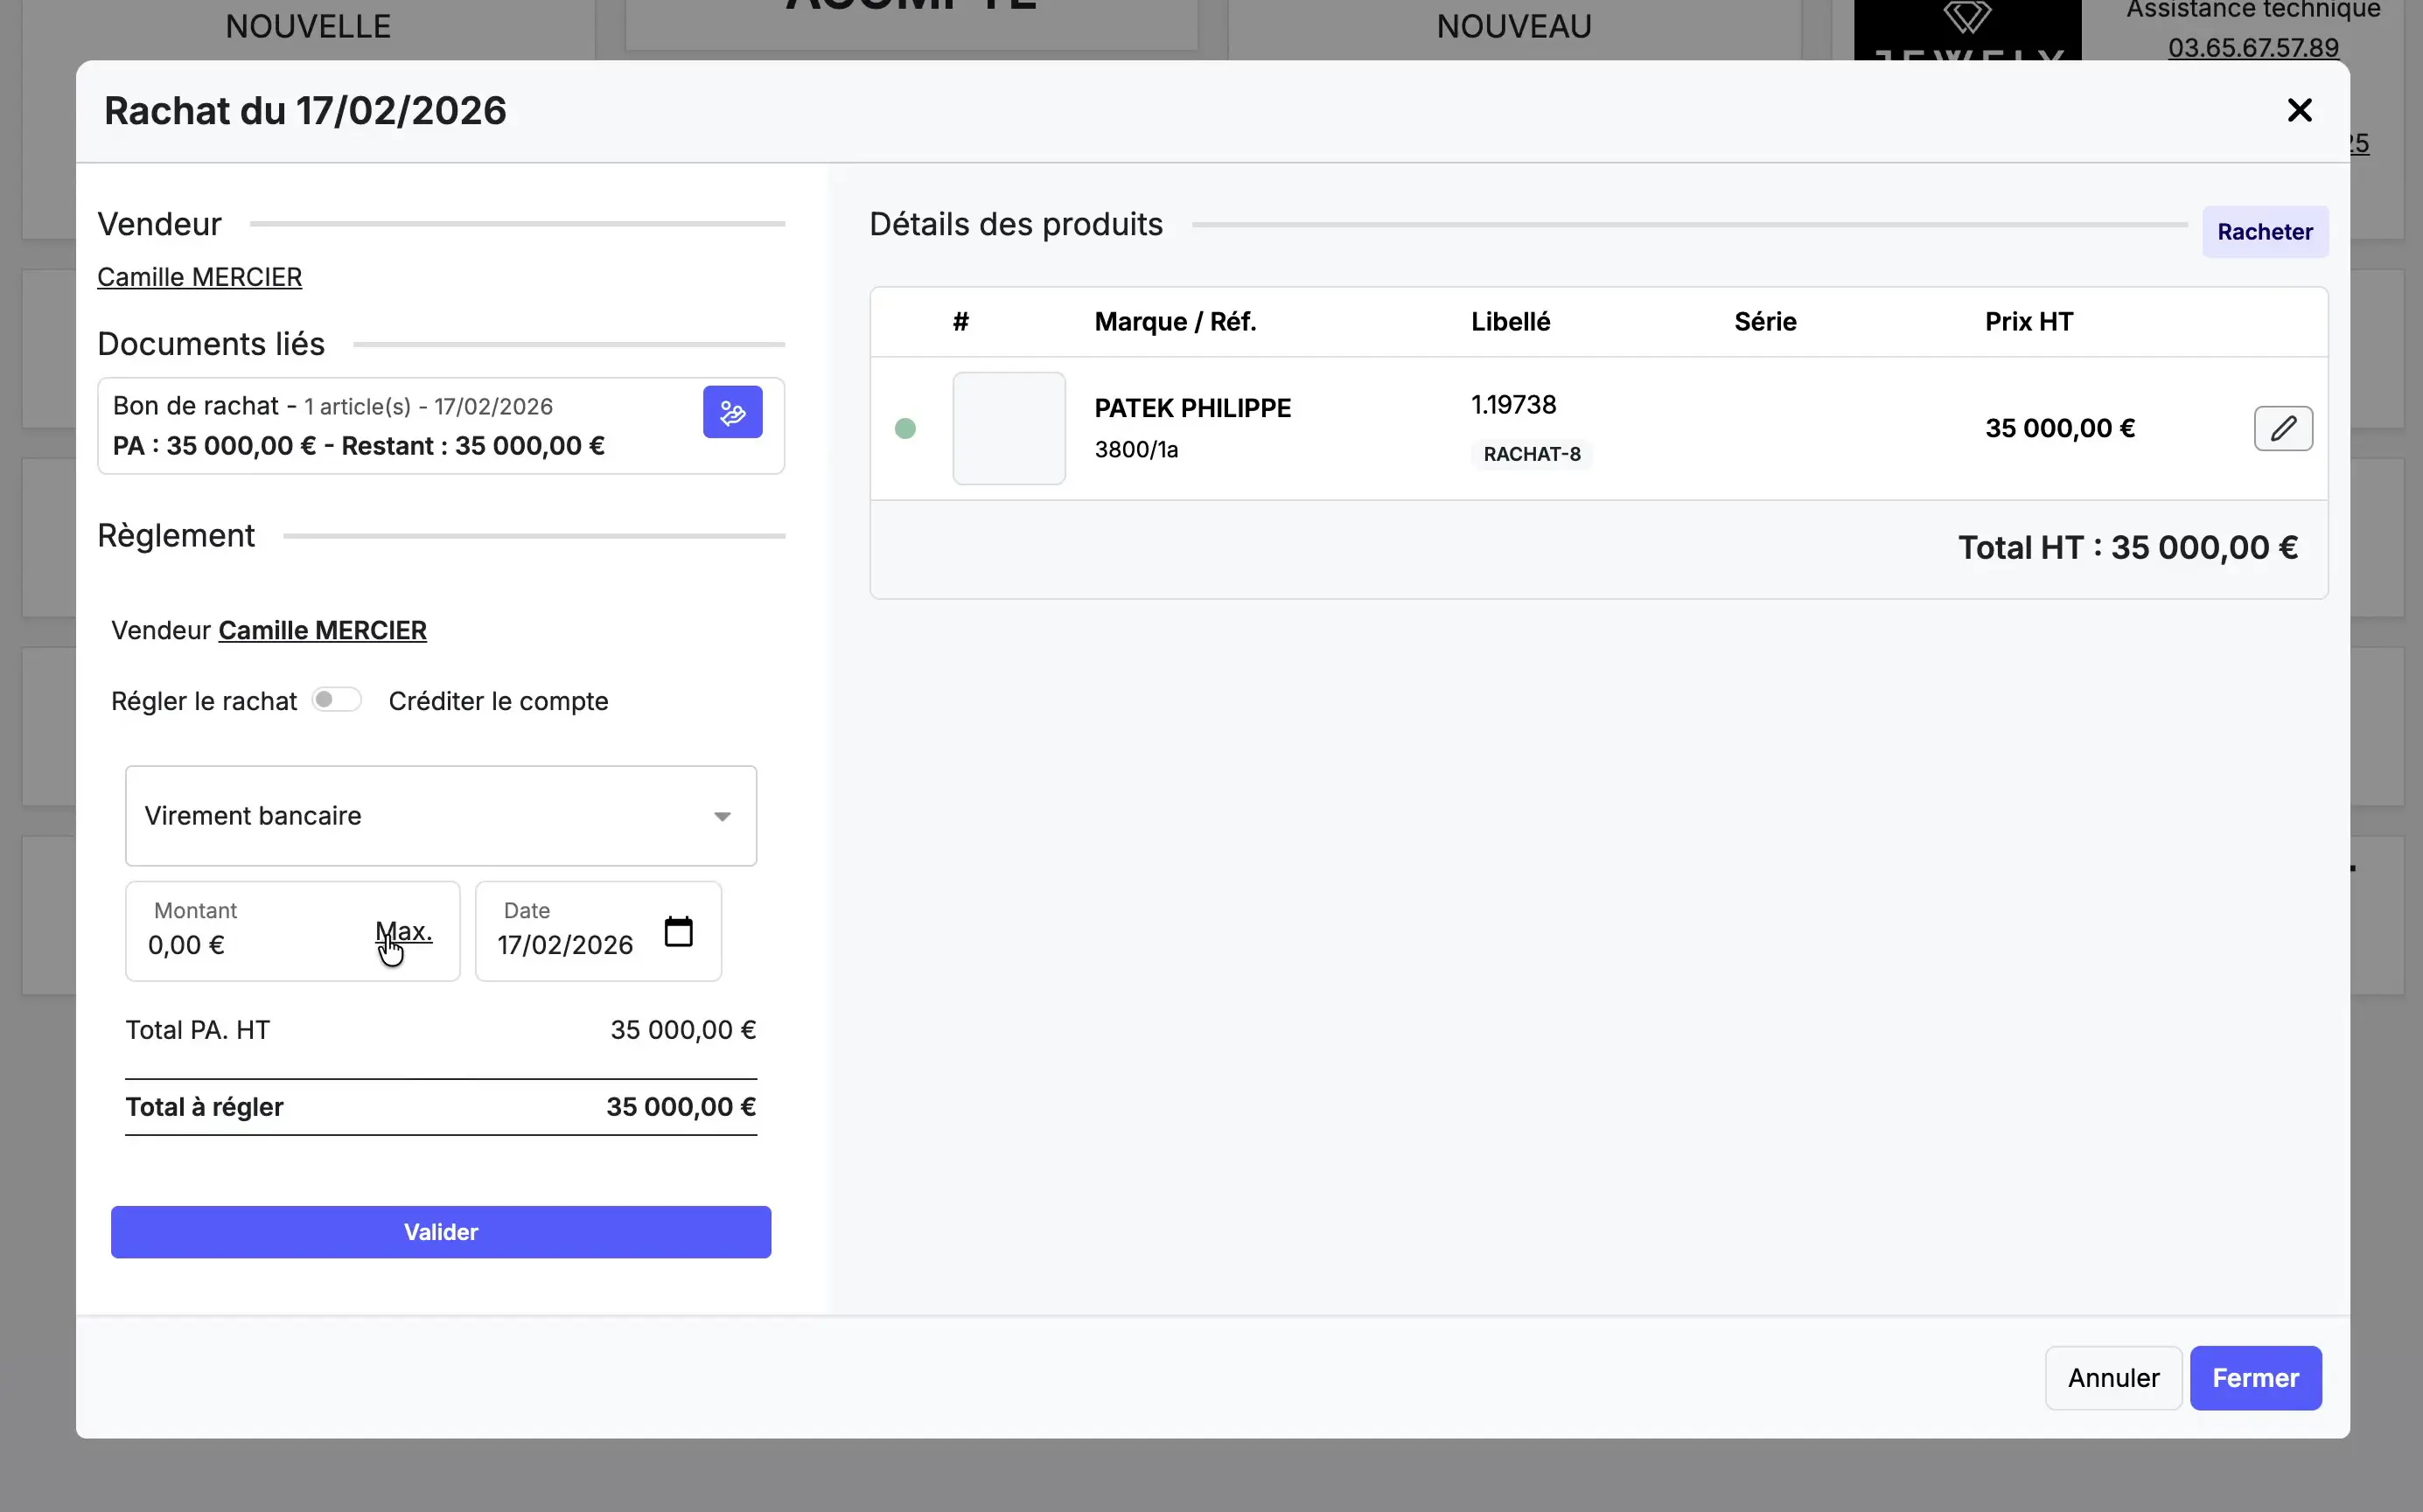Image resolution: width=2423 pixels, height=1512 pixels.
Task: Select the Bon de rachat linked document
Action: pyautogui.click(x=441, y=426)
